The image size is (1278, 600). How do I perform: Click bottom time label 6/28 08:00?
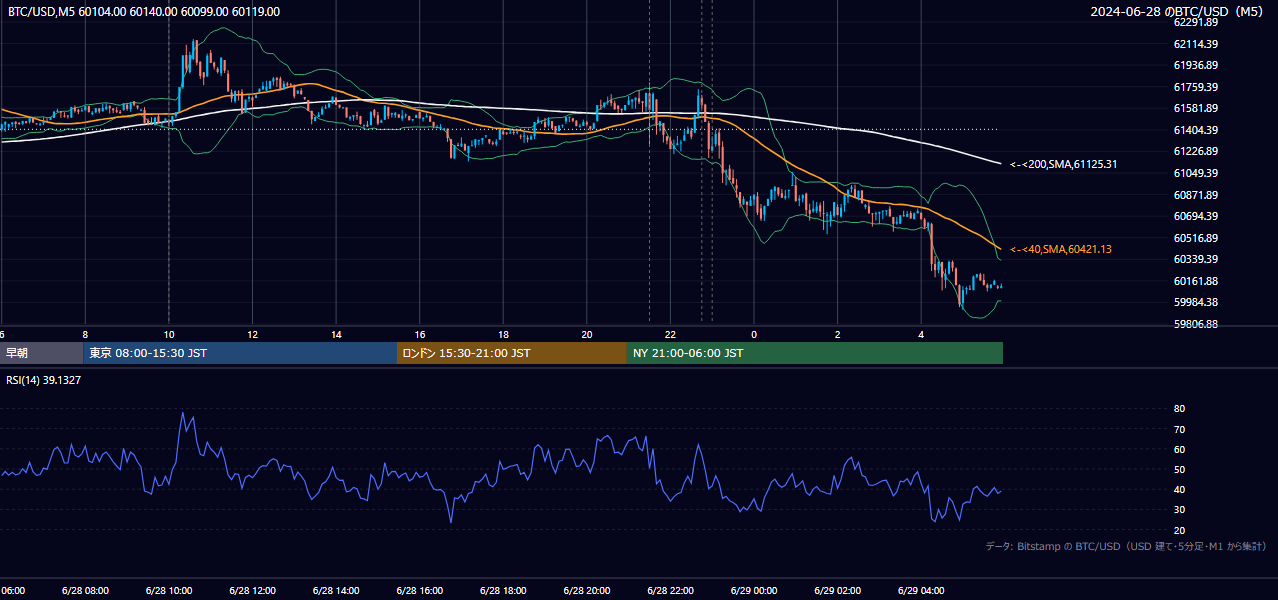(x=85, y=590)
